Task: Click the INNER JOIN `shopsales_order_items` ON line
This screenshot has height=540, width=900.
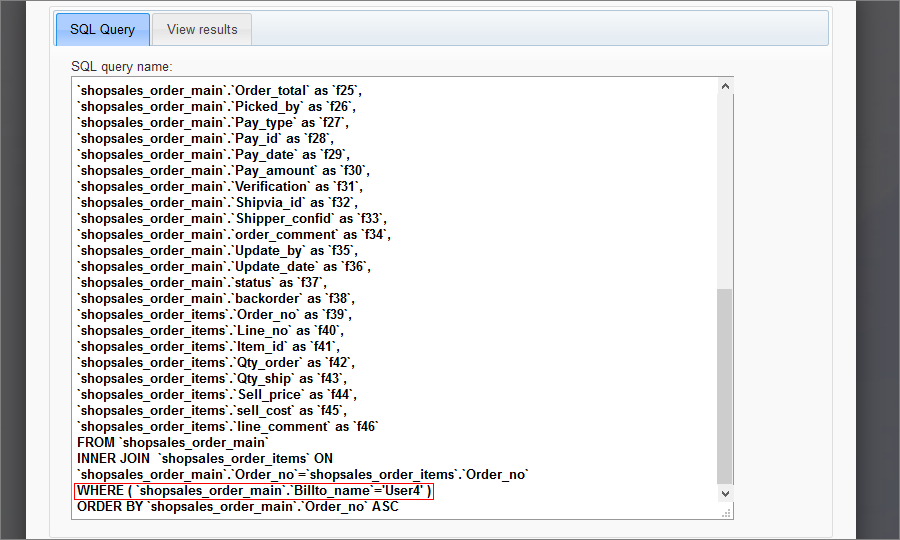Action: point(205,459)
